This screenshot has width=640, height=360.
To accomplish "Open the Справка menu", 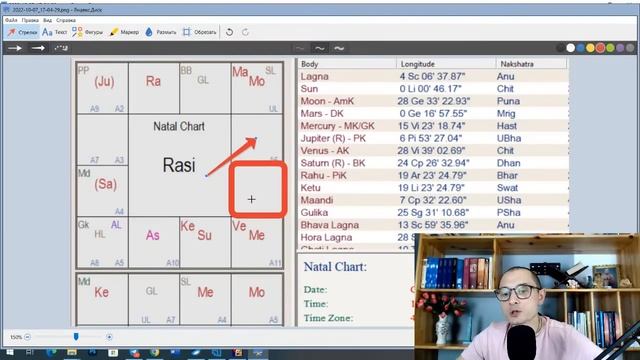I will click(x=66, y=20).
